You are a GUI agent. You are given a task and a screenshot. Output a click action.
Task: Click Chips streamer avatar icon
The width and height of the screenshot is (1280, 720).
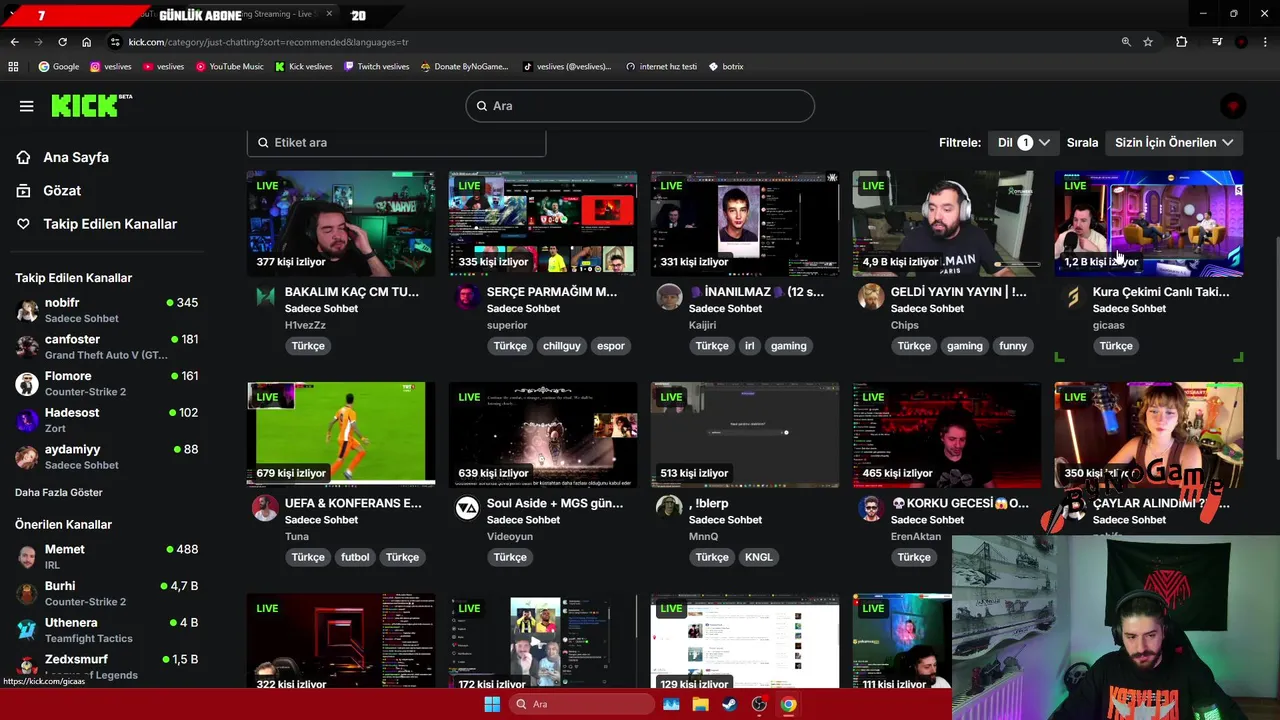[x=871, y=297]
